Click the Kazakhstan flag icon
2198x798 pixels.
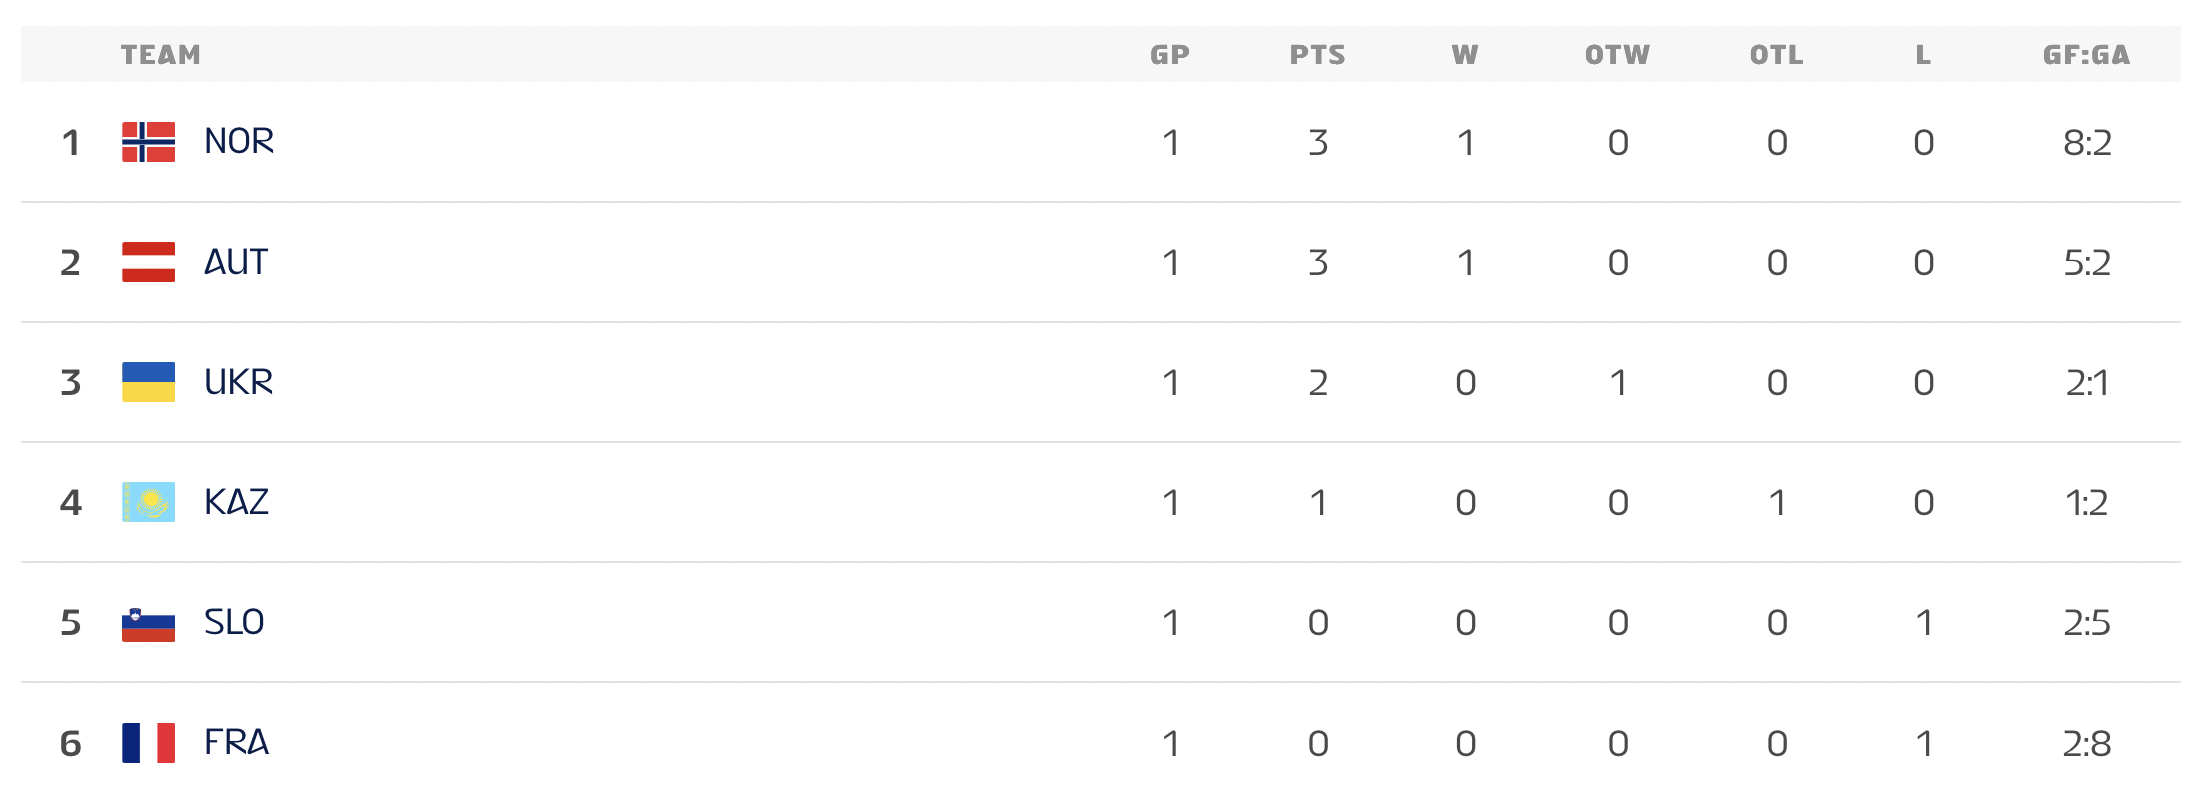click(x=148, y=502)
